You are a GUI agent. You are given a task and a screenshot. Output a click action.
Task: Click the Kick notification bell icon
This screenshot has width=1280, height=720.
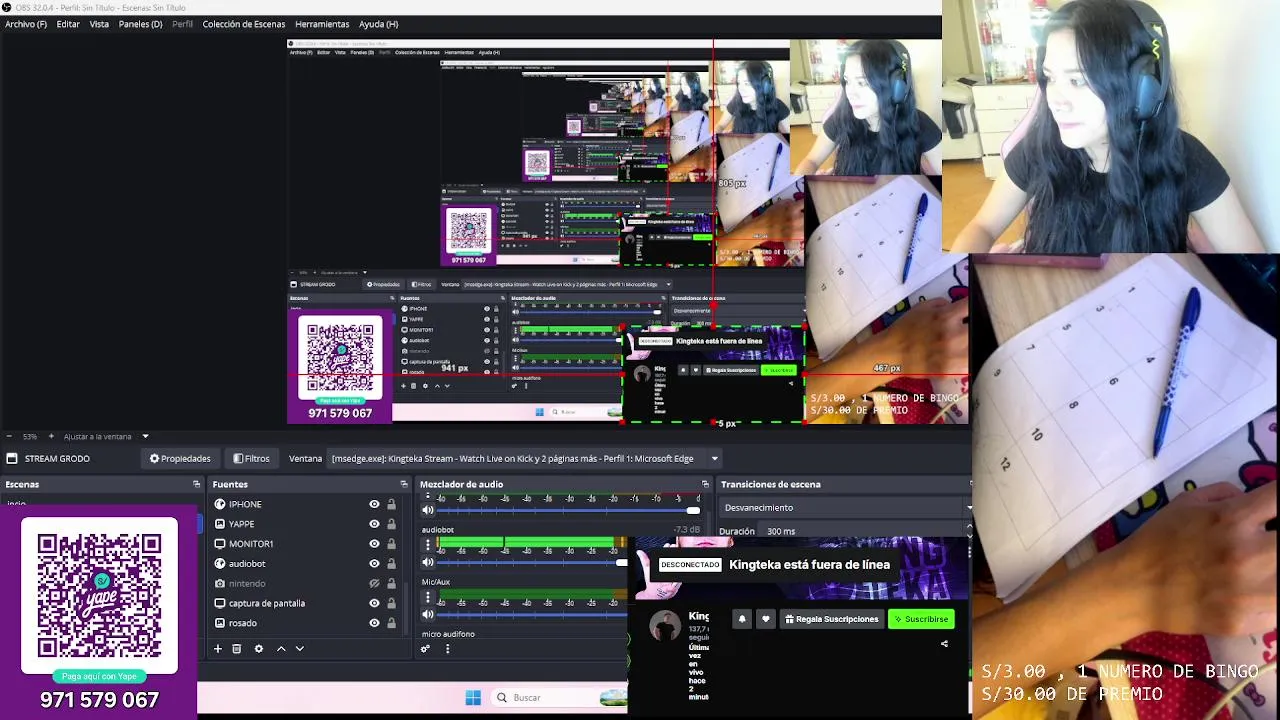742,619
